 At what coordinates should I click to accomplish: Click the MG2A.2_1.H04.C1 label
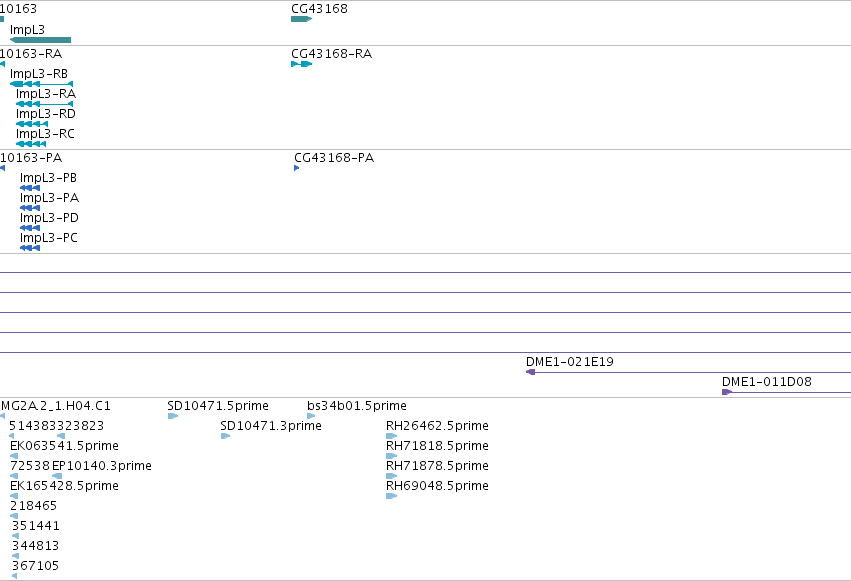(x=56, y=406)
